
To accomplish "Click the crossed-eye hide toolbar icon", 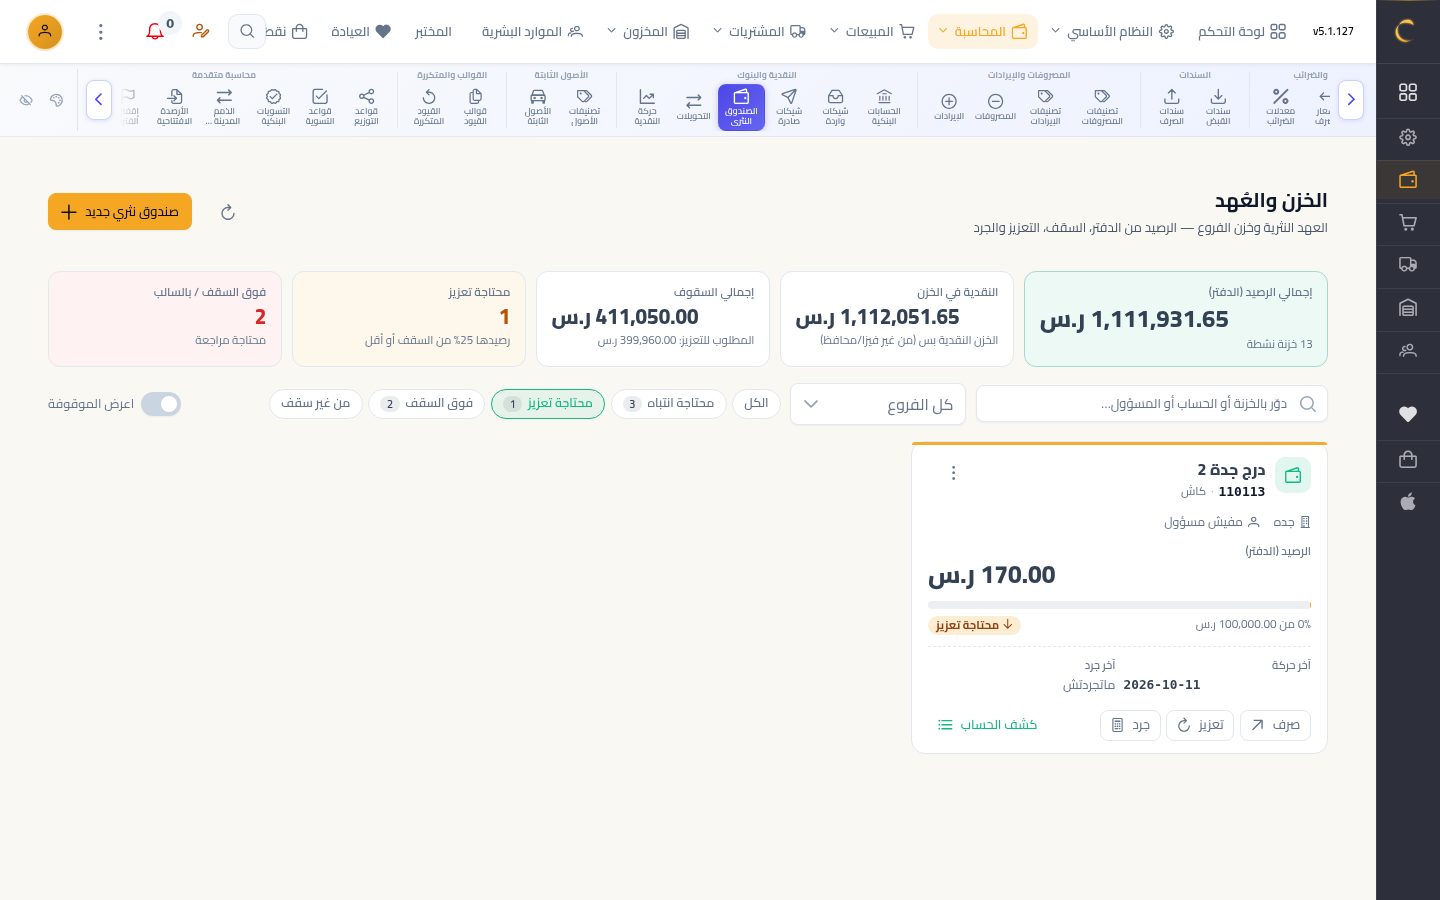I will tap(26, 100).
